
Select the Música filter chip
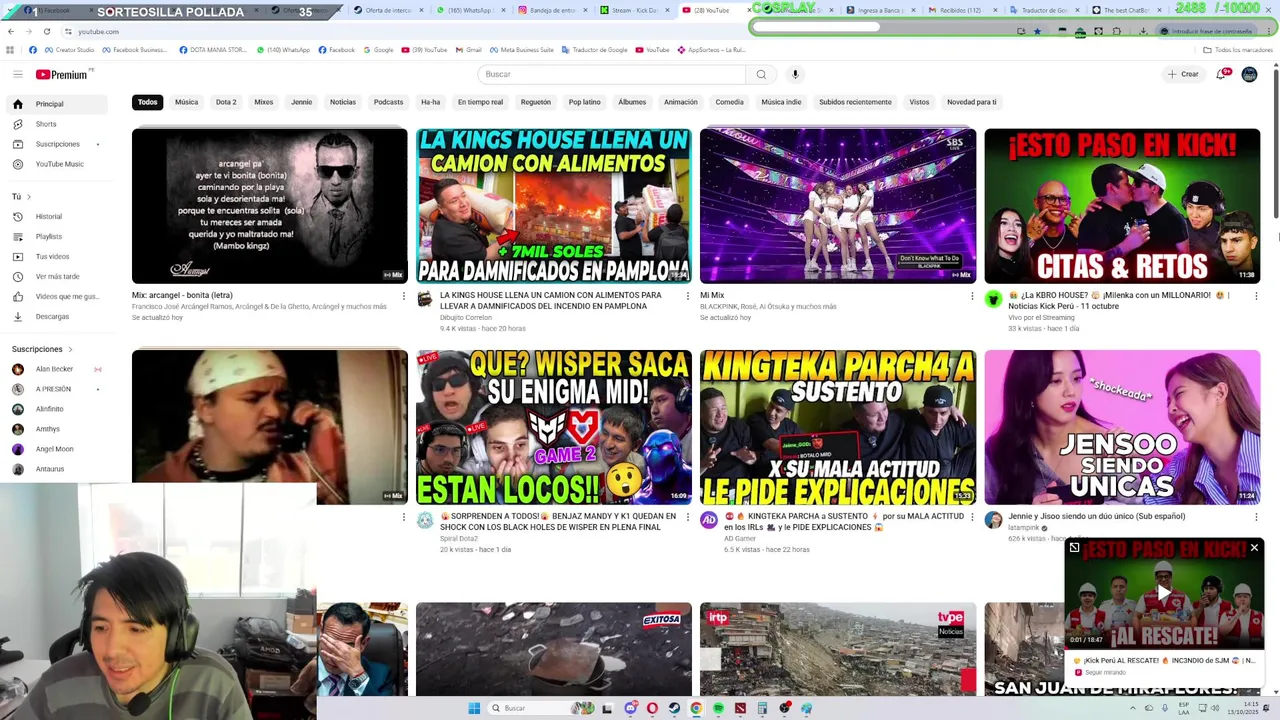pos(186,102)
